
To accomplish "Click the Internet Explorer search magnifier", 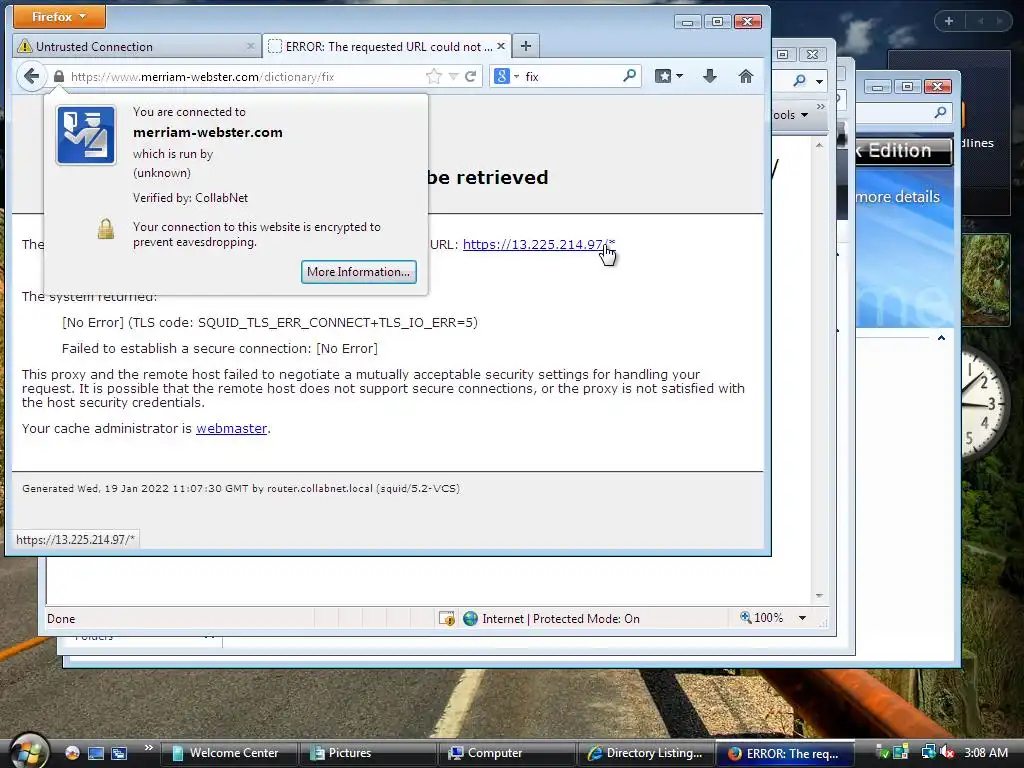I will tap(800, 80).
